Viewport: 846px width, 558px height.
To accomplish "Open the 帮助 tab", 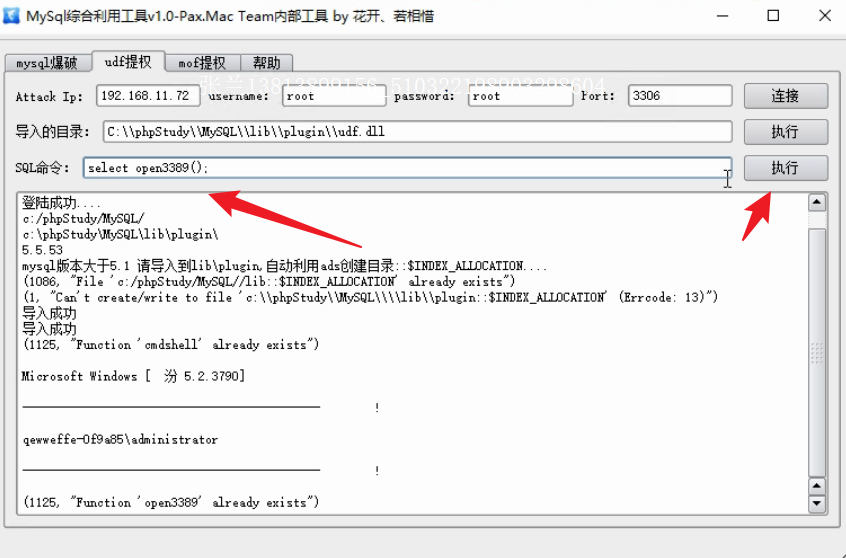I will click(x=267, y=63).
